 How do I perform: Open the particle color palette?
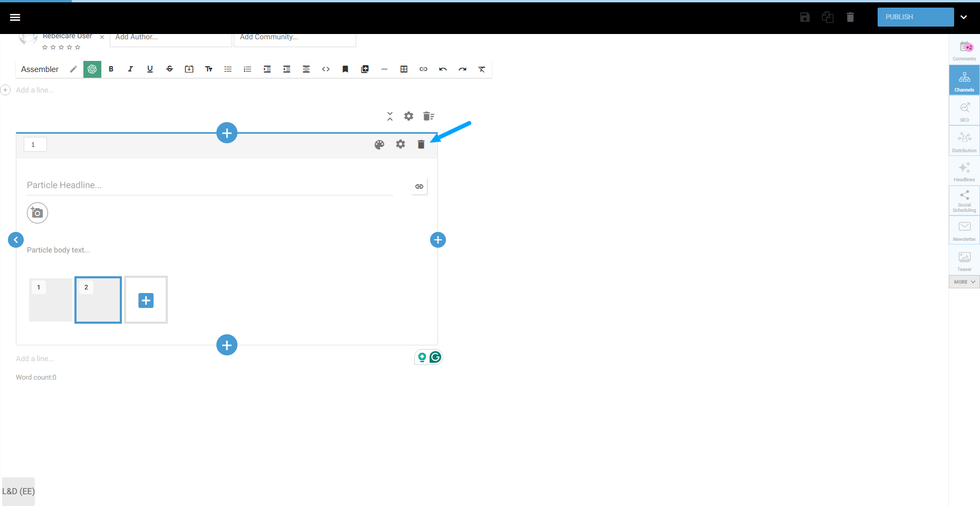[379, 145]
